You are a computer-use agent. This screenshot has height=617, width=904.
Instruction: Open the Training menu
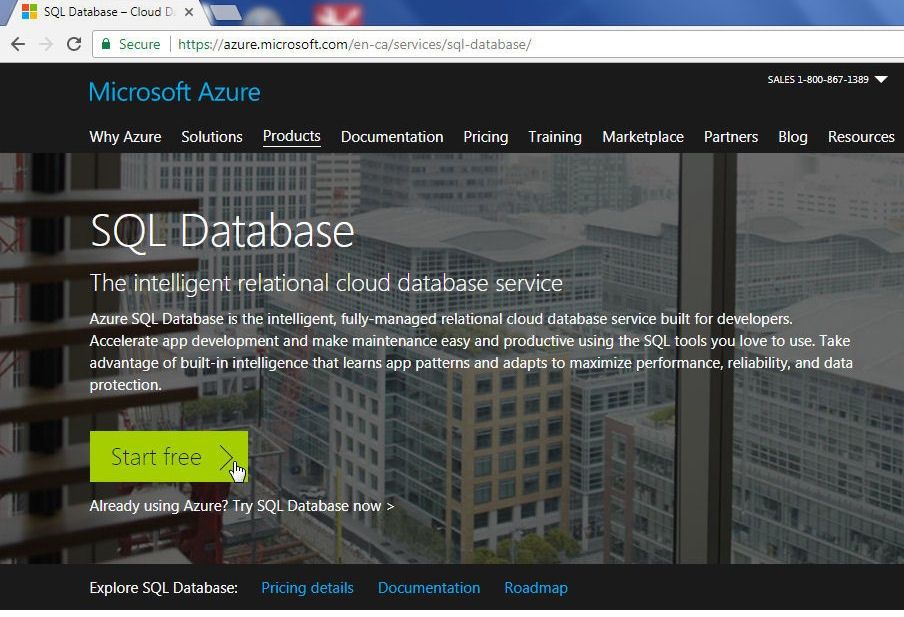coord(554,136)
